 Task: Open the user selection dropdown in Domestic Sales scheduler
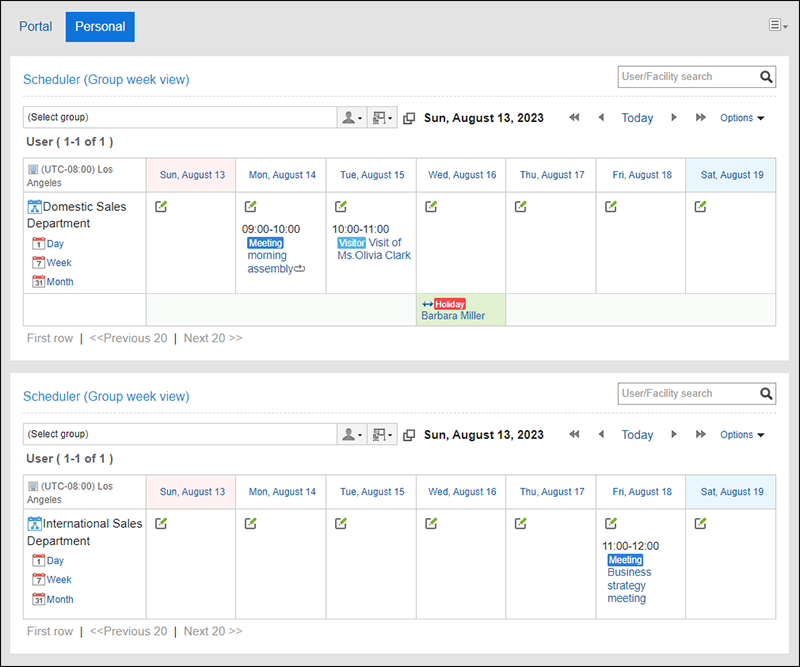pyautogui.click(x=352, y=118)
